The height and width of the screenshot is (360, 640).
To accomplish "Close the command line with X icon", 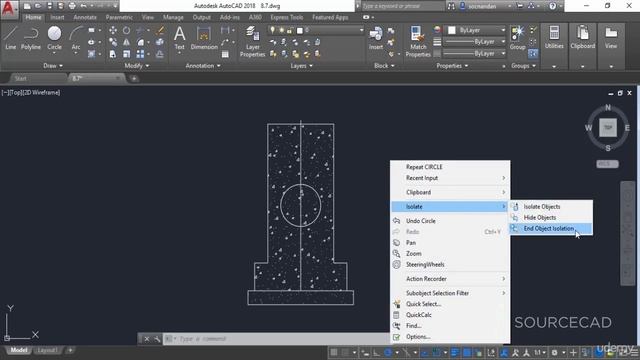I will [147, 339].
